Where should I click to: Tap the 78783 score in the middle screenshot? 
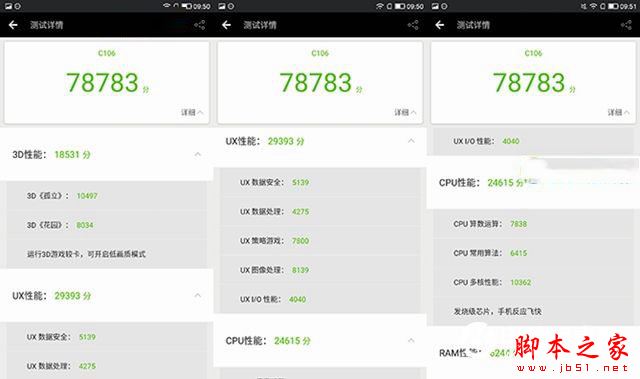click(316, 83)
